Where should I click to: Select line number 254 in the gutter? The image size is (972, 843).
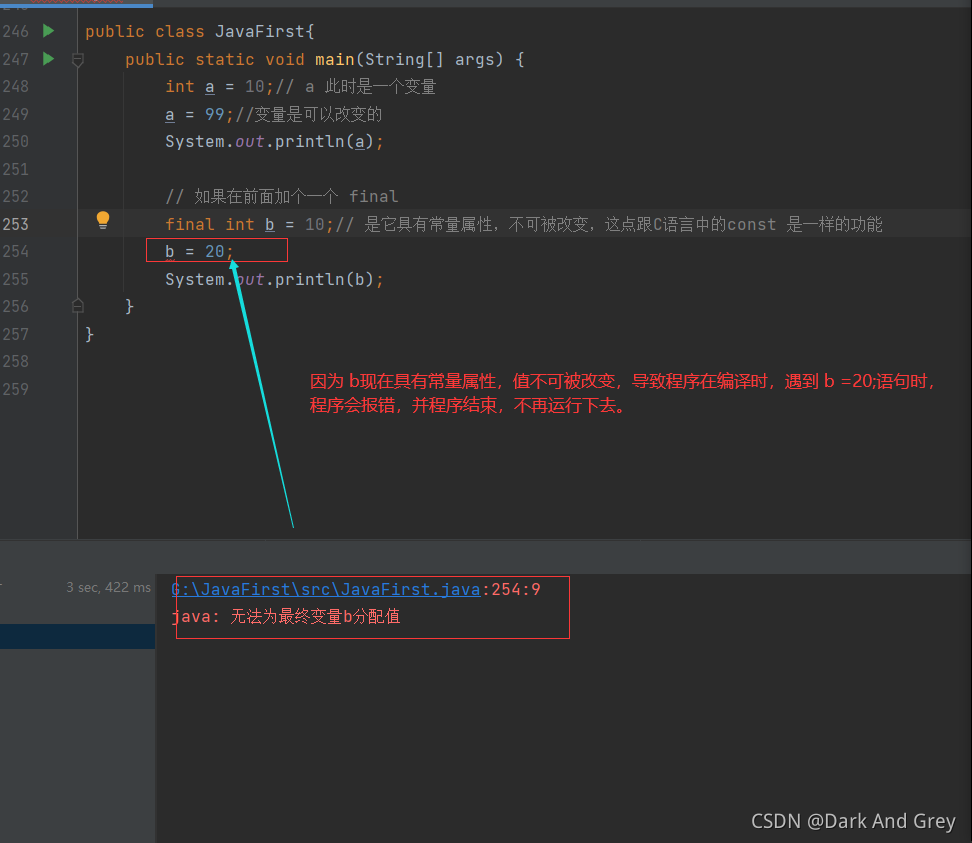coord(15,252)
